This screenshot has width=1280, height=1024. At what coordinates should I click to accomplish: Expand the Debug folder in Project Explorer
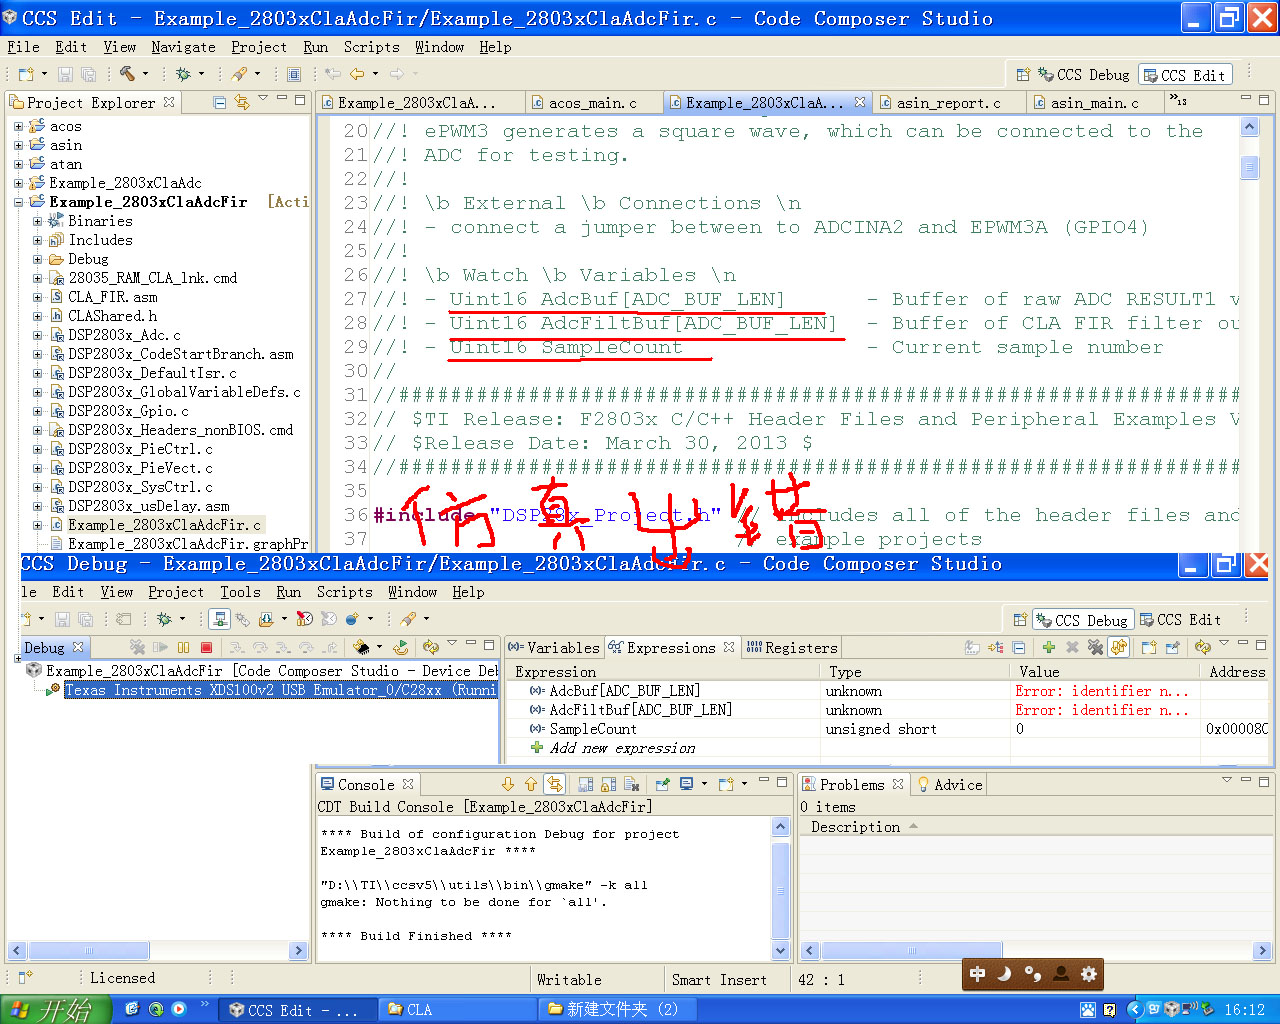[x=37, y=259]
